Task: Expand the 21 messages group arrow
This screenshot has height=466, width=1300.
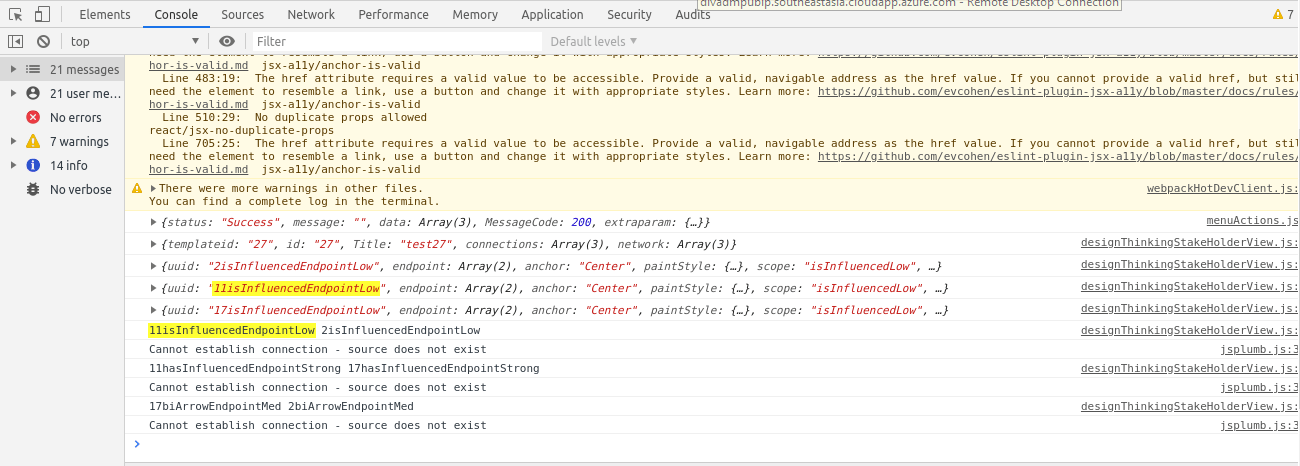Action: (x=13, y=69)
